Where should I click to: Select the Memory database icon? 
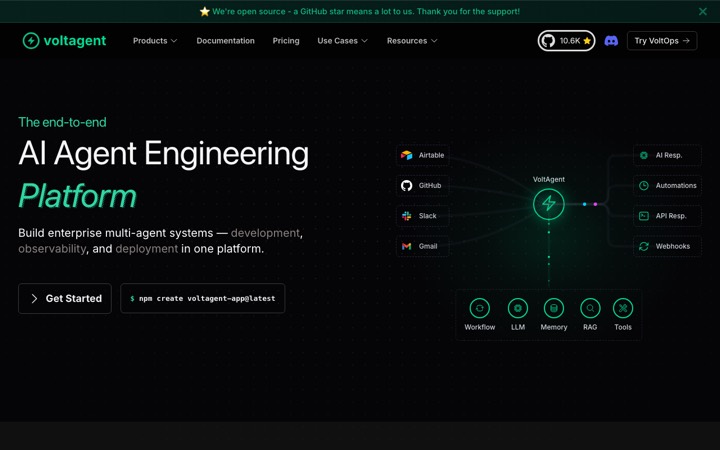[554, 308]
